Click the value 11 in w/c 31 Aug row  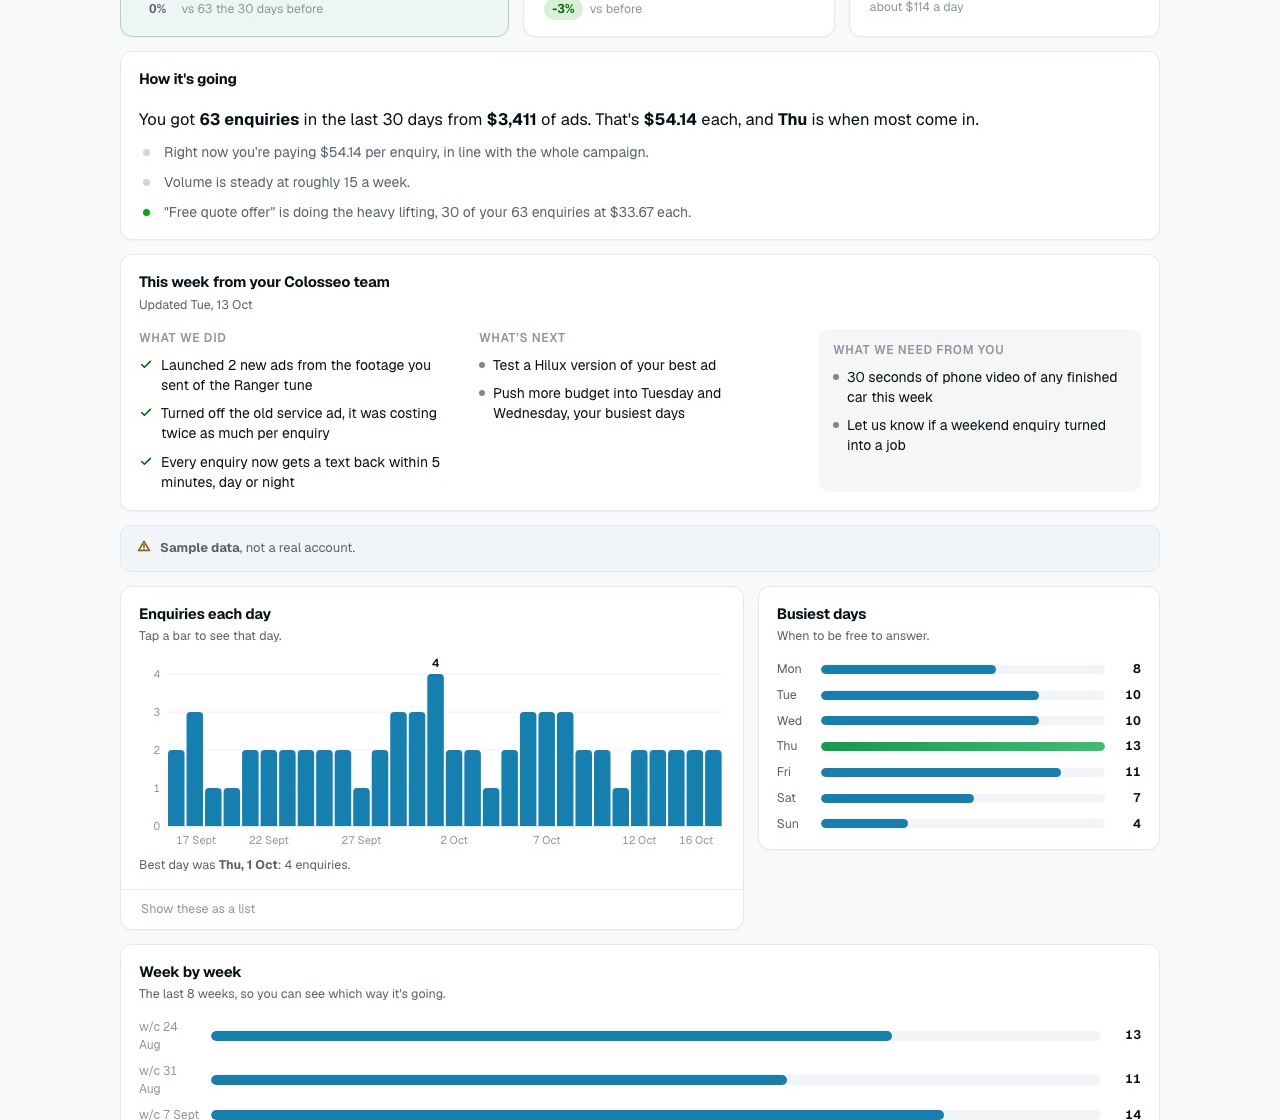1133,1079
